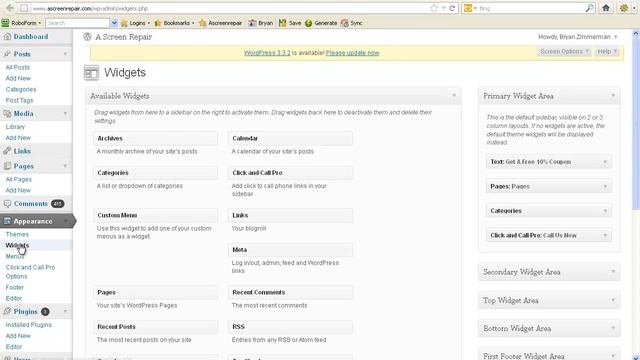Select the Recent Comments widget
The height and width of the screenshot is (360, 640).
(x=290, y=292)
